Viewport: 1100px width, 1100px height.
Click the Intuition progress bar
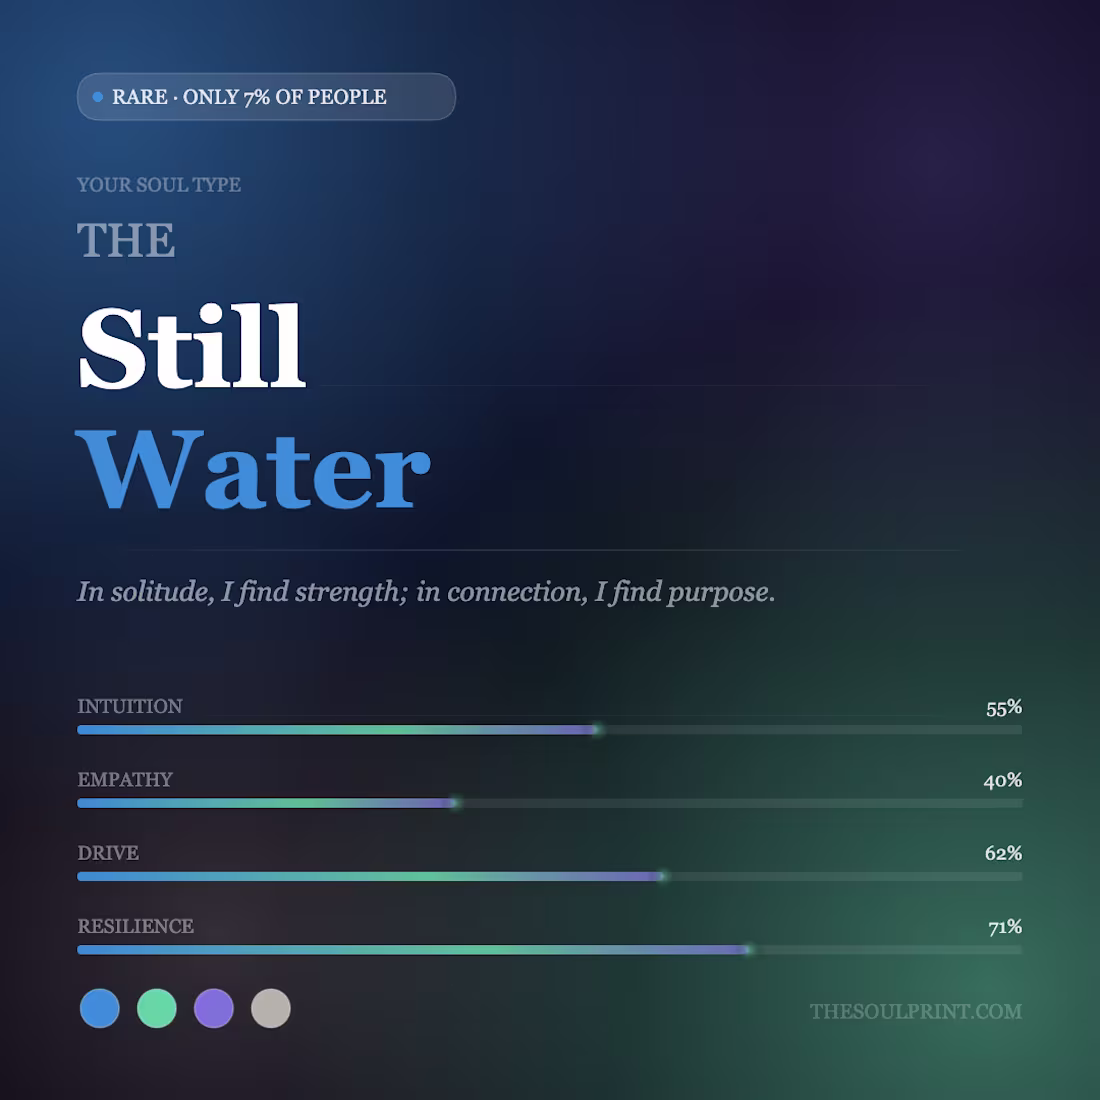tap(549, 730)
